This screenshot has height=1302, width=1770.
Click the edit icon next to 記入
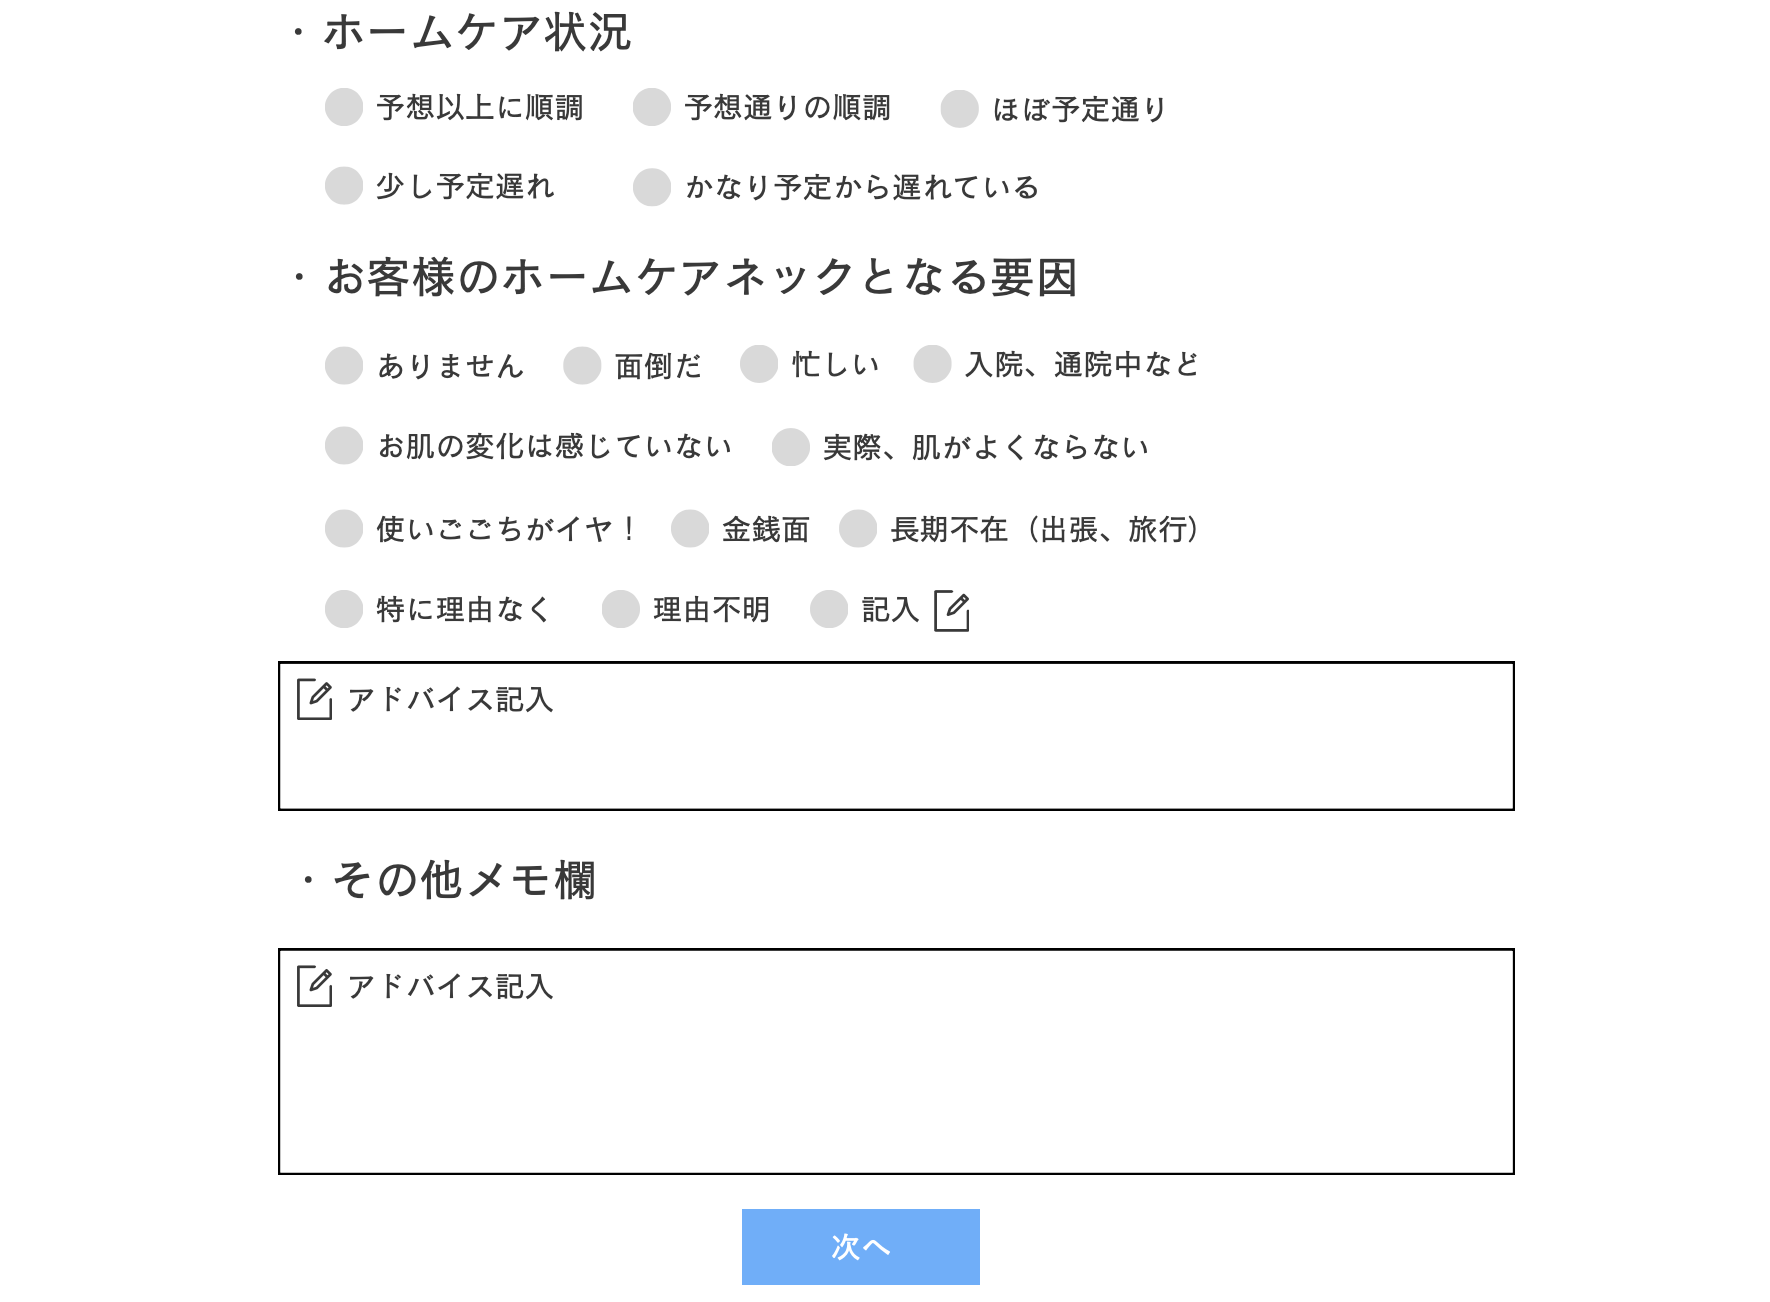pos(951,611)
